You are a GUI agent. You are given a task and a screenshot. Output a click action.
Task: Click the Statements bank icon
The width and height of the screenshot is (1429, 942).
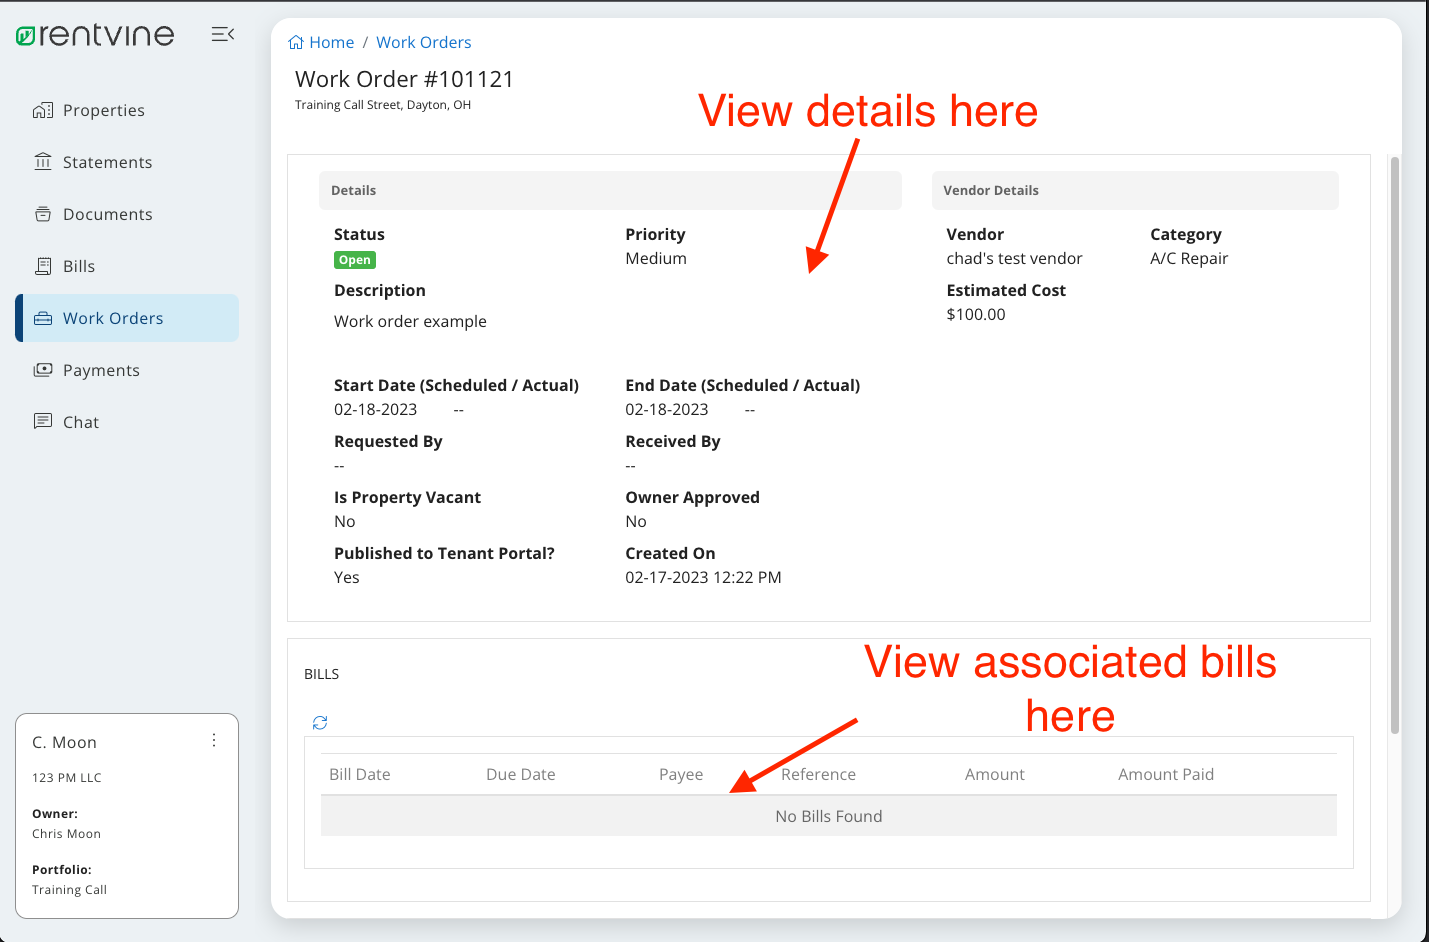point(43,162)
